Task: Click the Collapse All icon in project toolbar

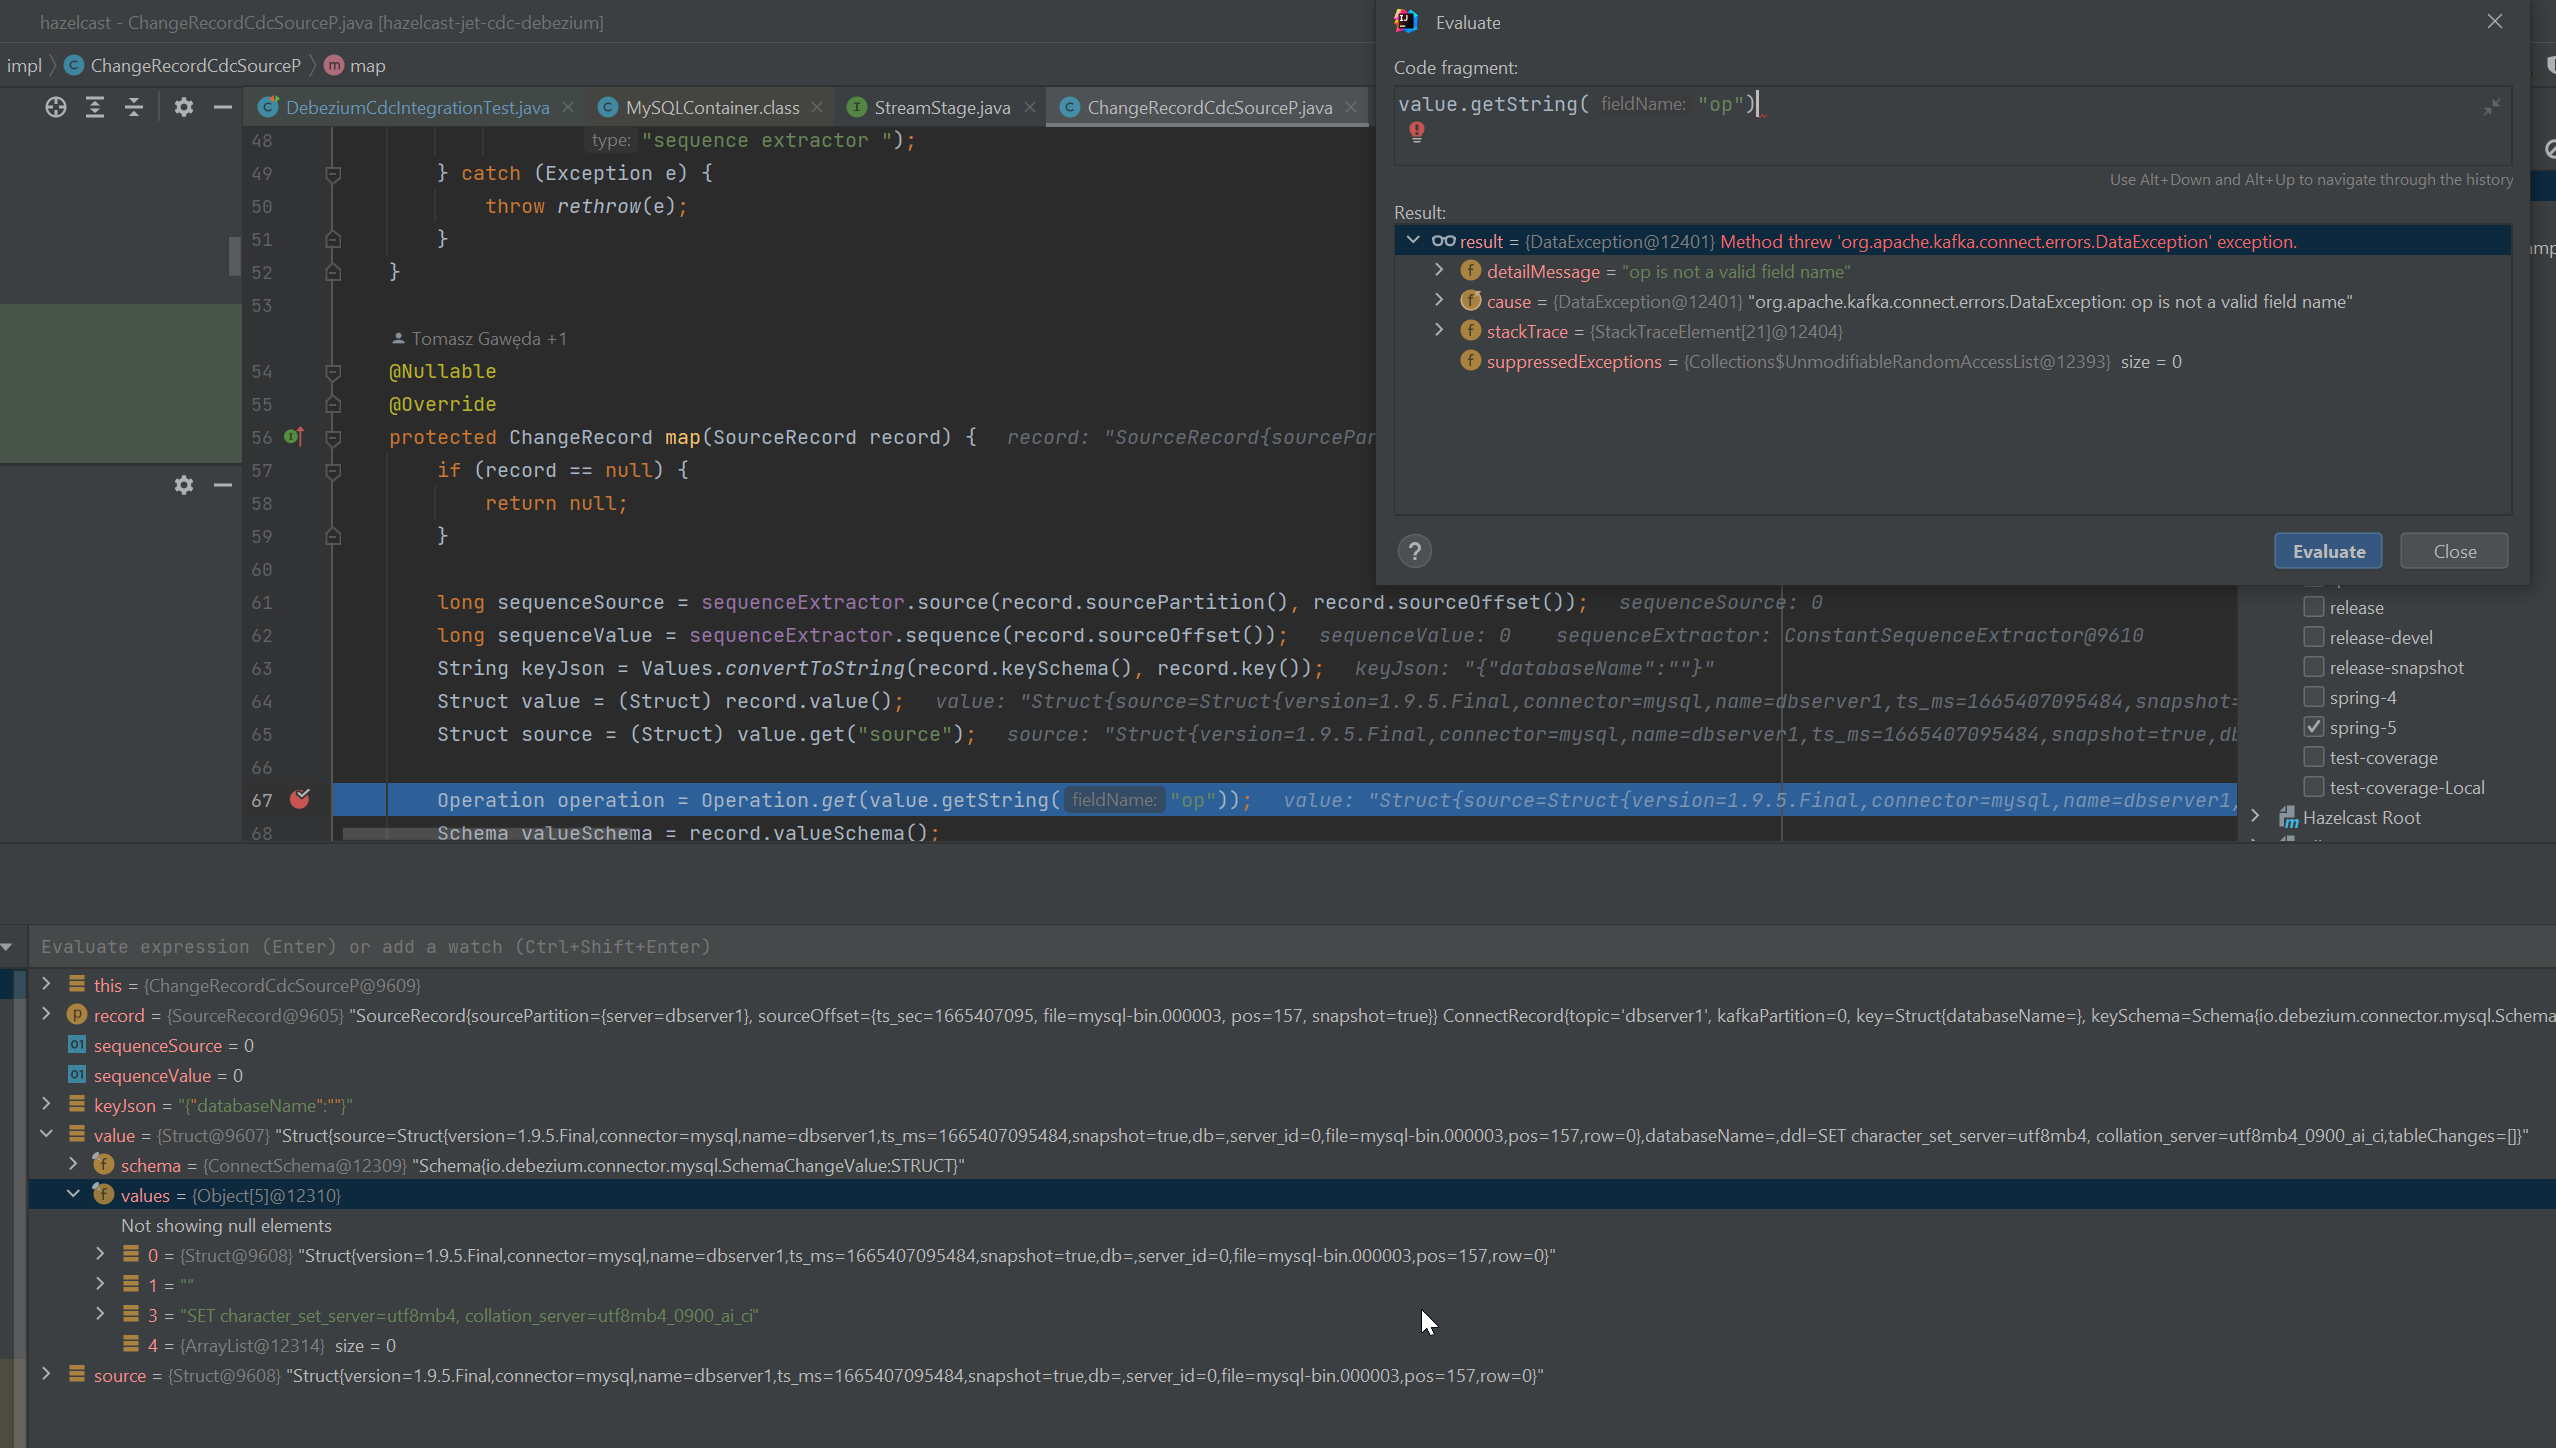Action: pos(134,107)
